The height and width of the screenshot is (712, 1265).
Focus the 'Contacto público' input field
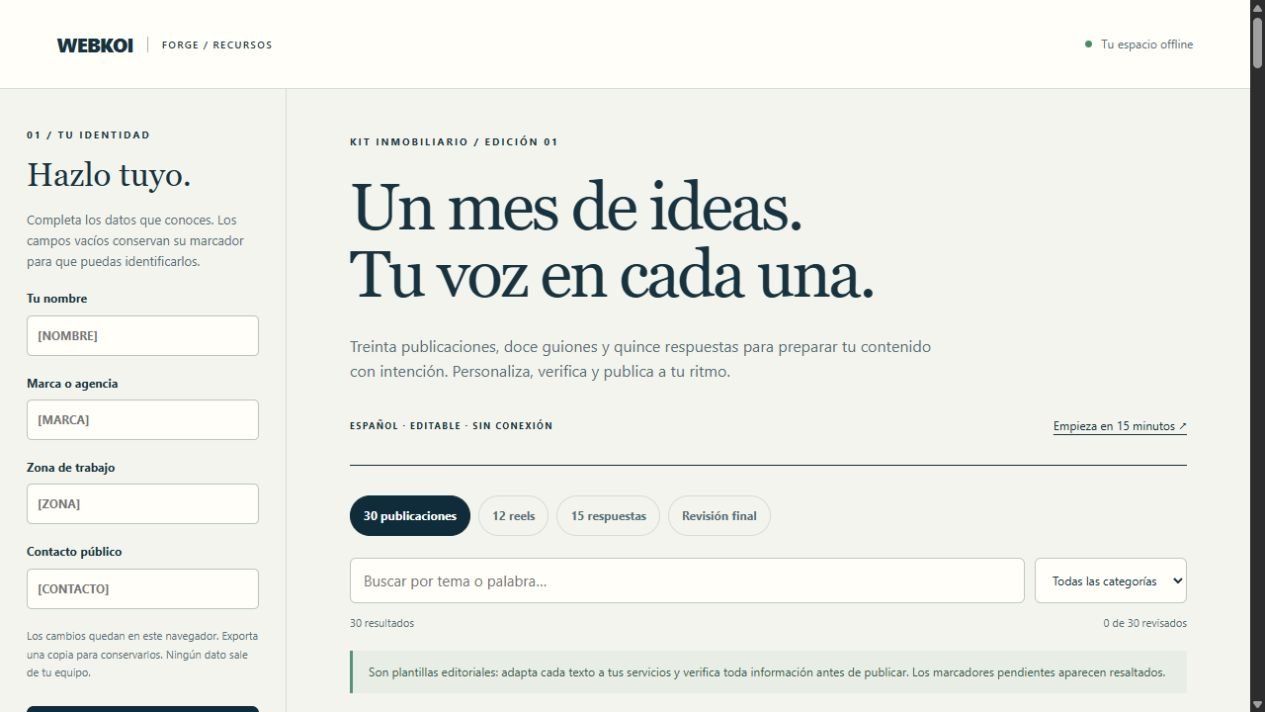coord(143,589)
